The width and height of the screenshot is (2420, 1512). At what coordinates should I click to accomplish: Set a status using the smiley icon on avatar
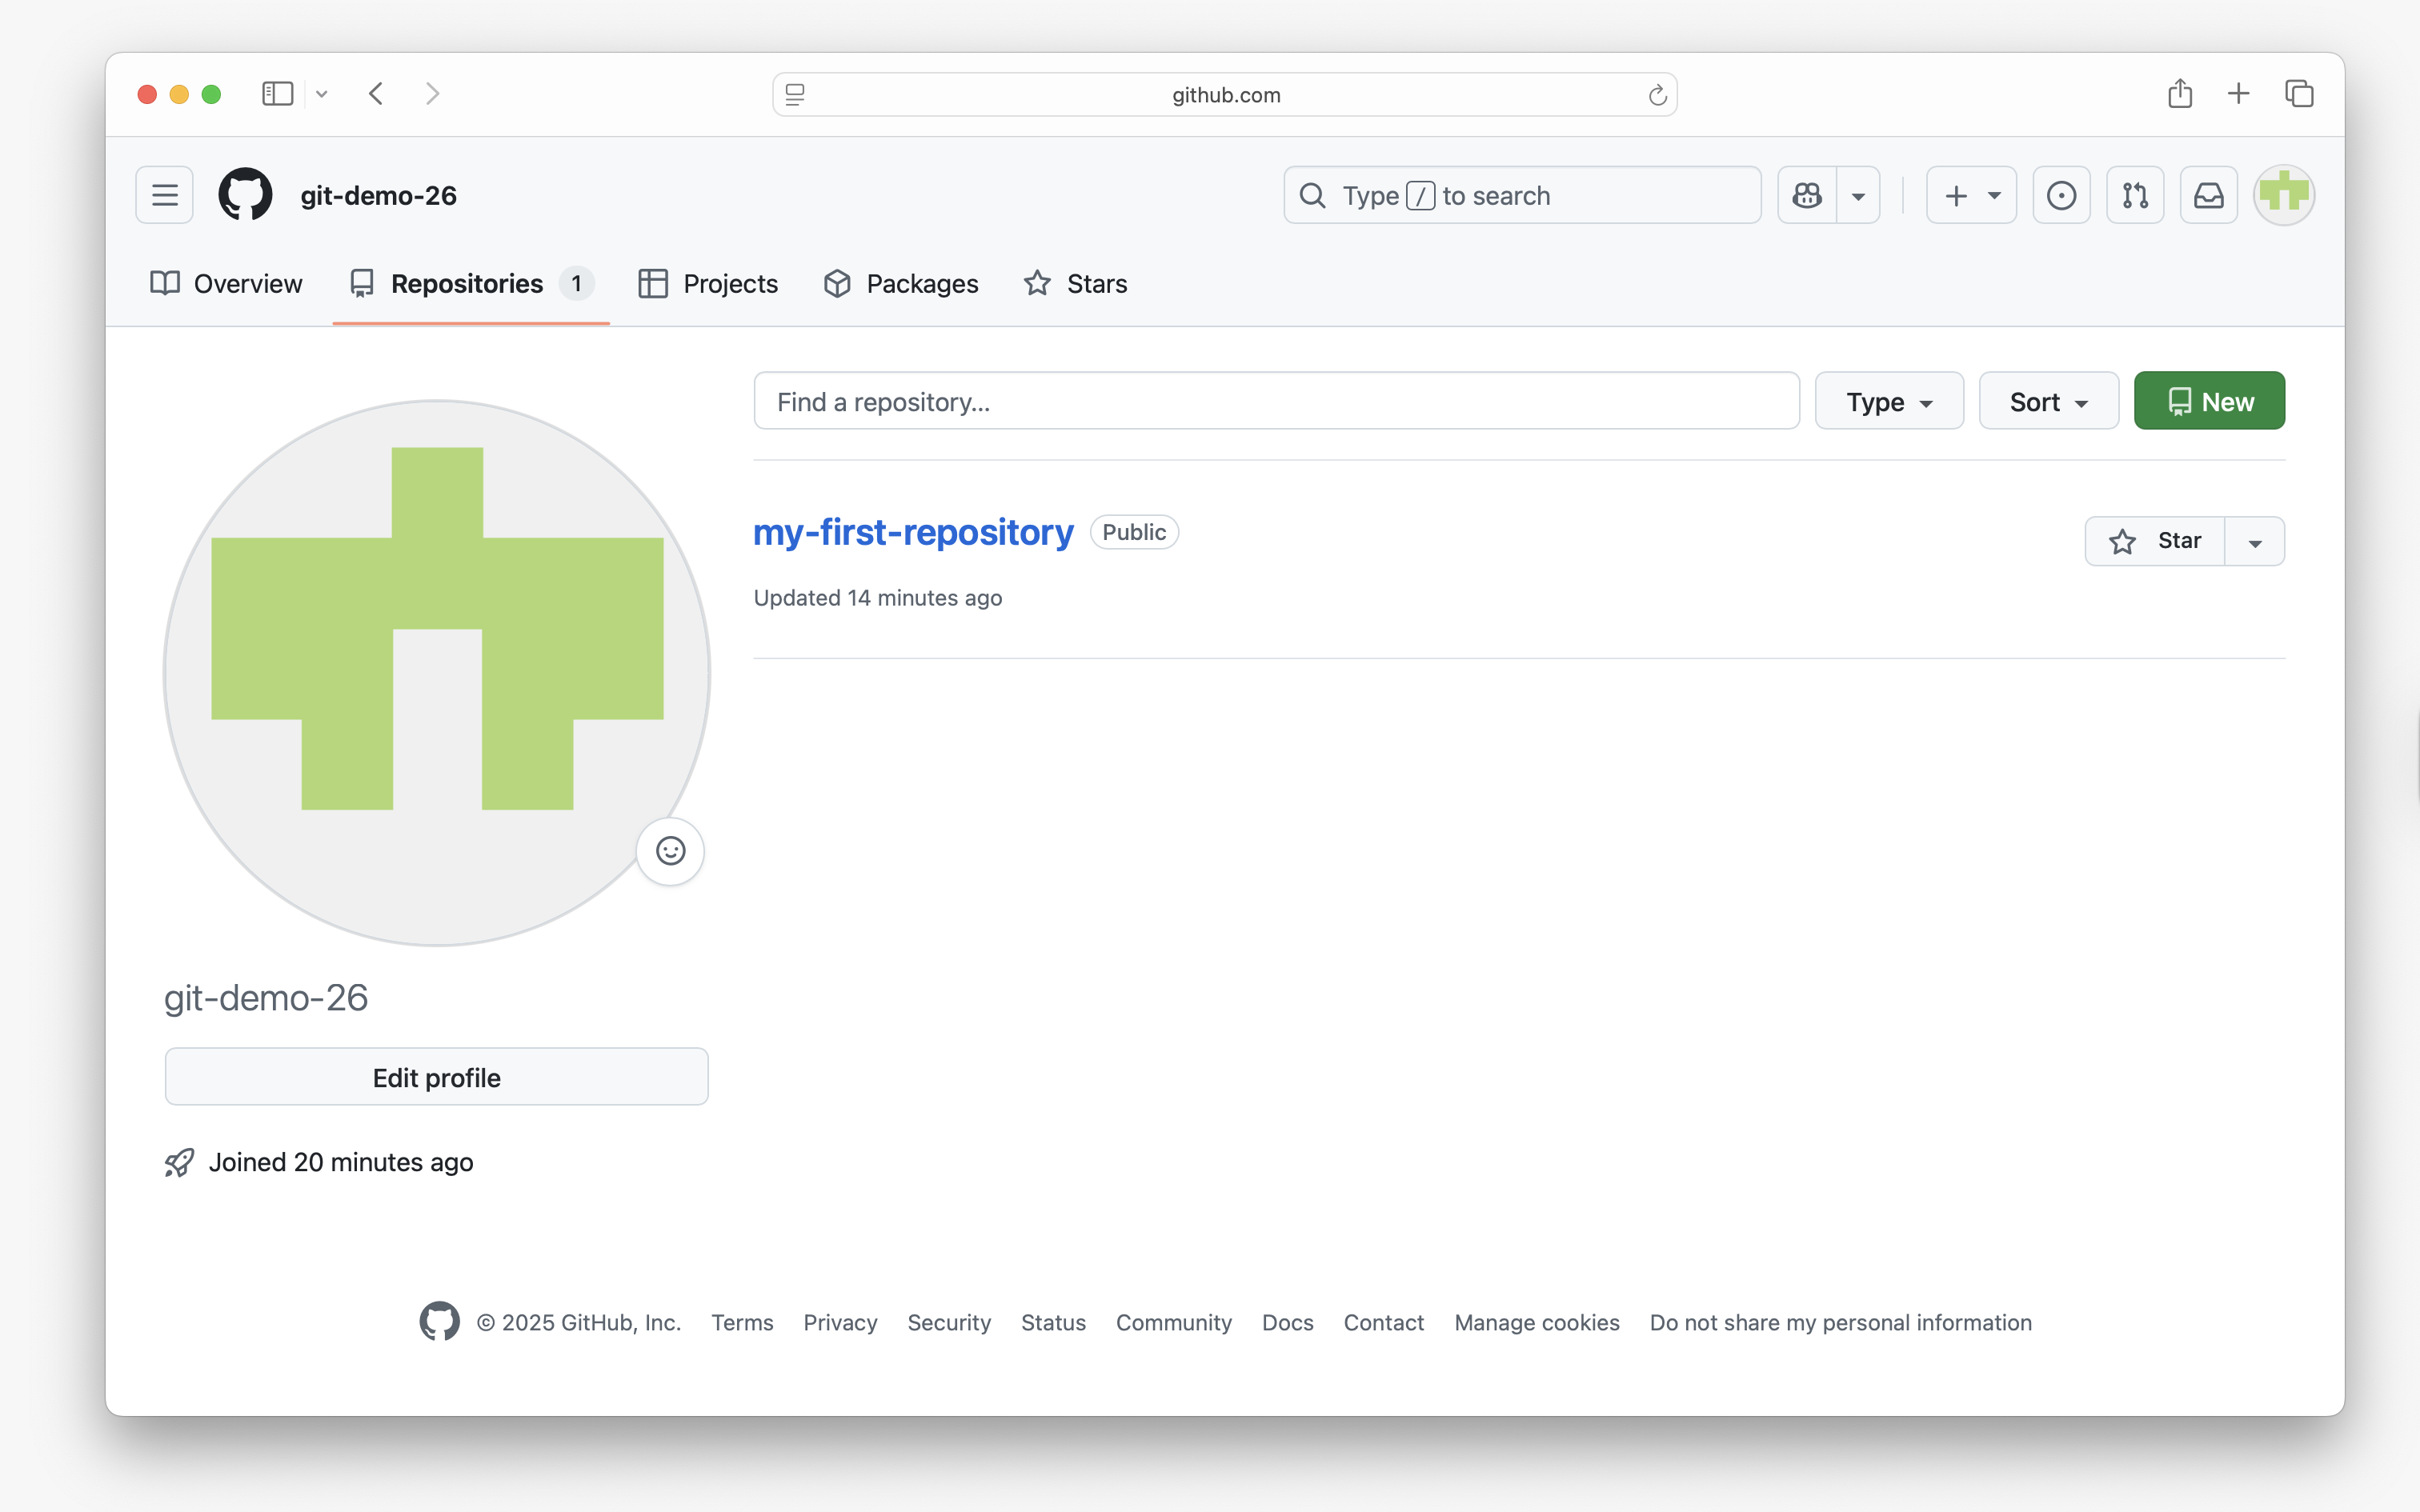[x=670, y=850]
